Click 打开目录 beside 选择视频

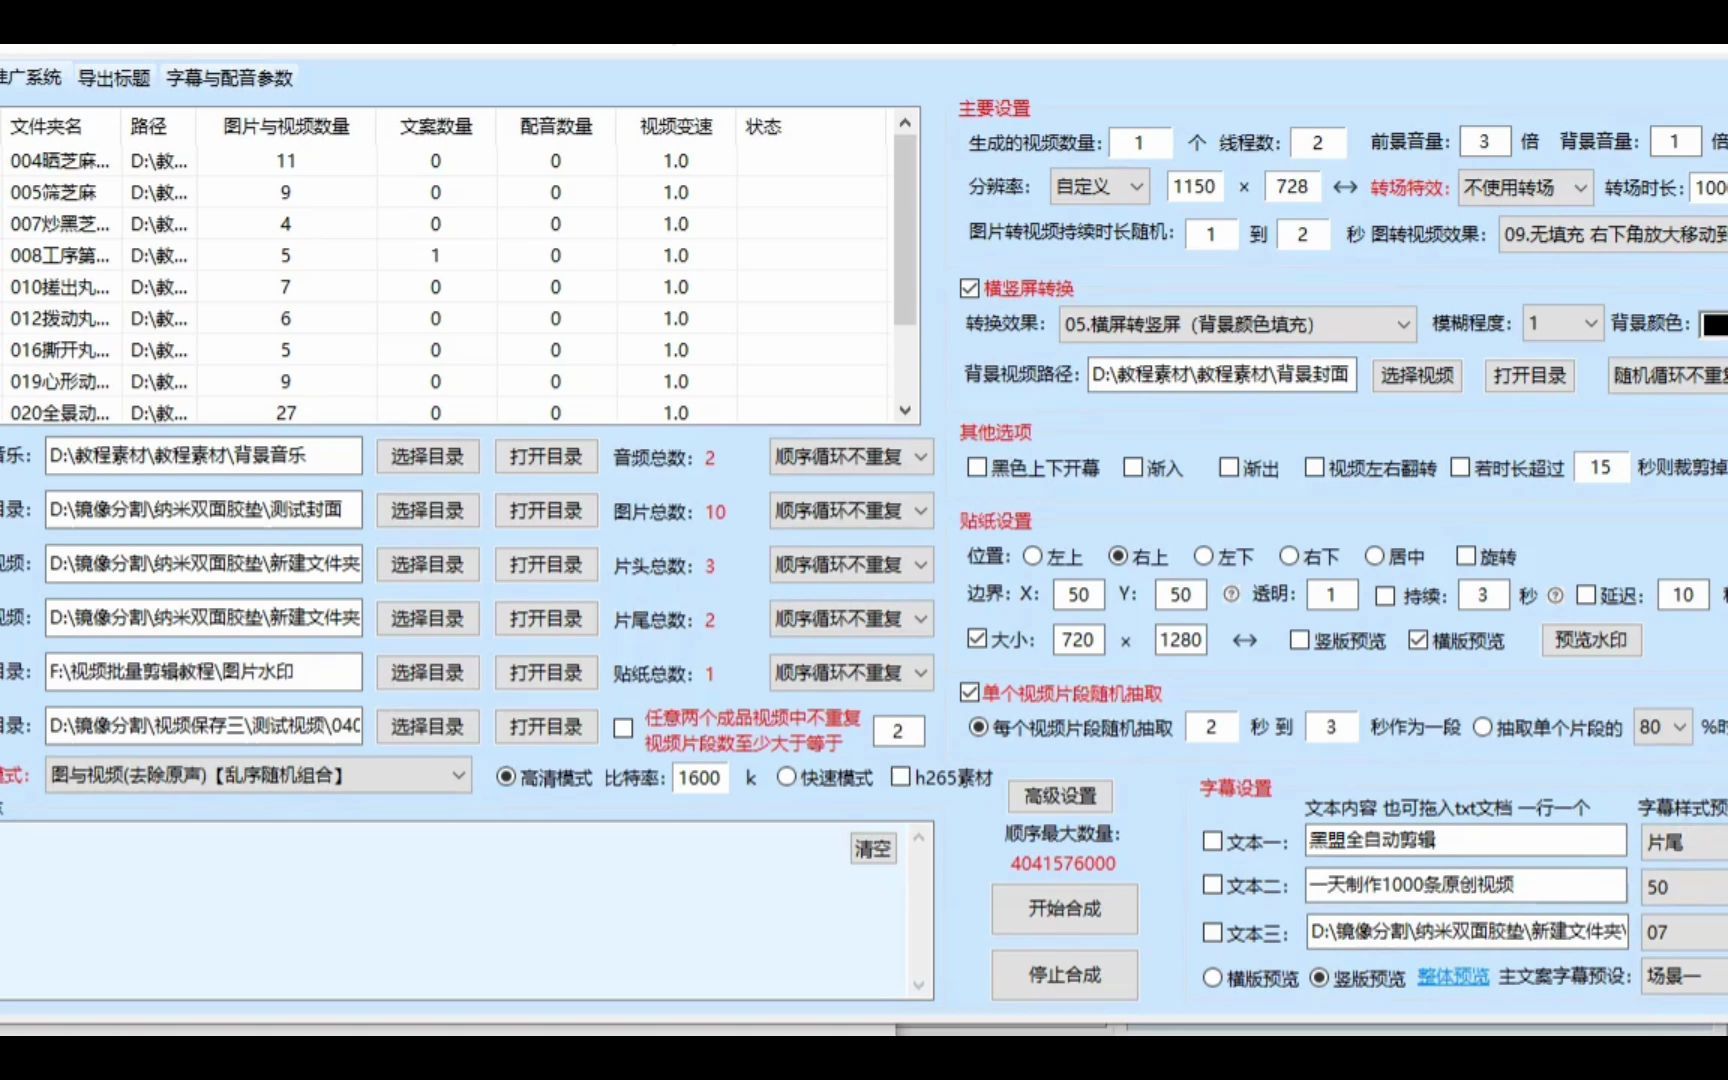coord(1530,375)
